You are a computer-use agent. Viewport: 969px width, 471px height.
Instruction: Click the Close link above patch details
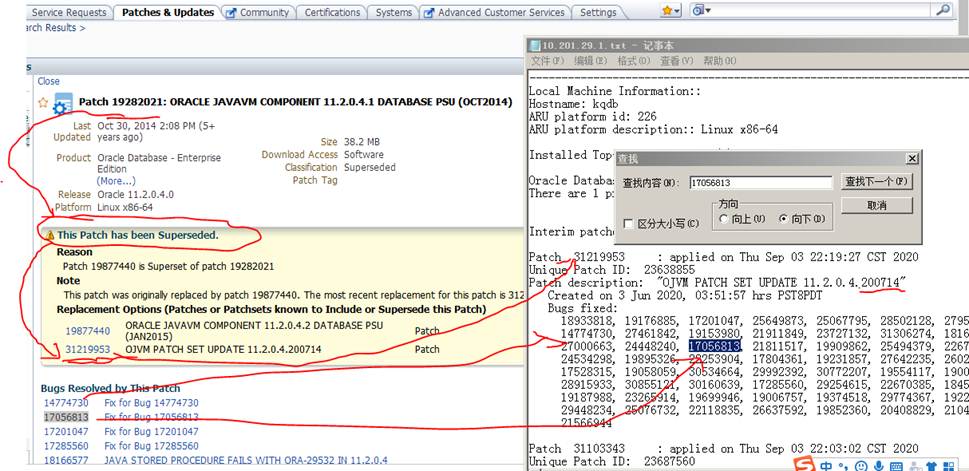coord(49,81)
